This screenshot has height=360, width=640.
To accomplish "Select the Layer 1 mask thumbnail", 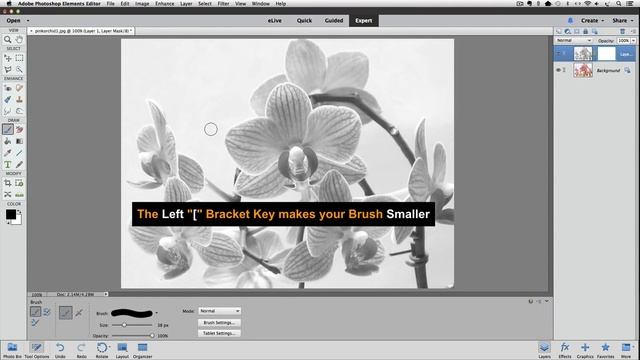I will click(x=606, y=53).
